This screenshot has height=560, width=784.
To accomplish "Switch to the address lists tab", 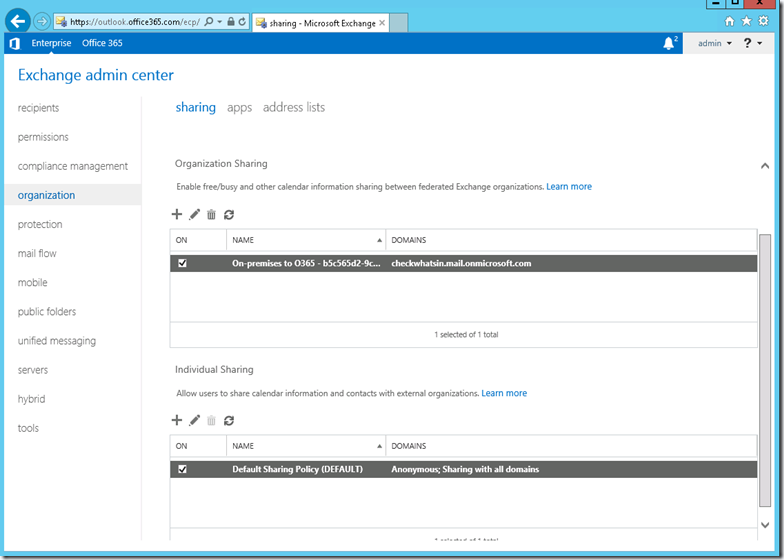I will 294,107.
